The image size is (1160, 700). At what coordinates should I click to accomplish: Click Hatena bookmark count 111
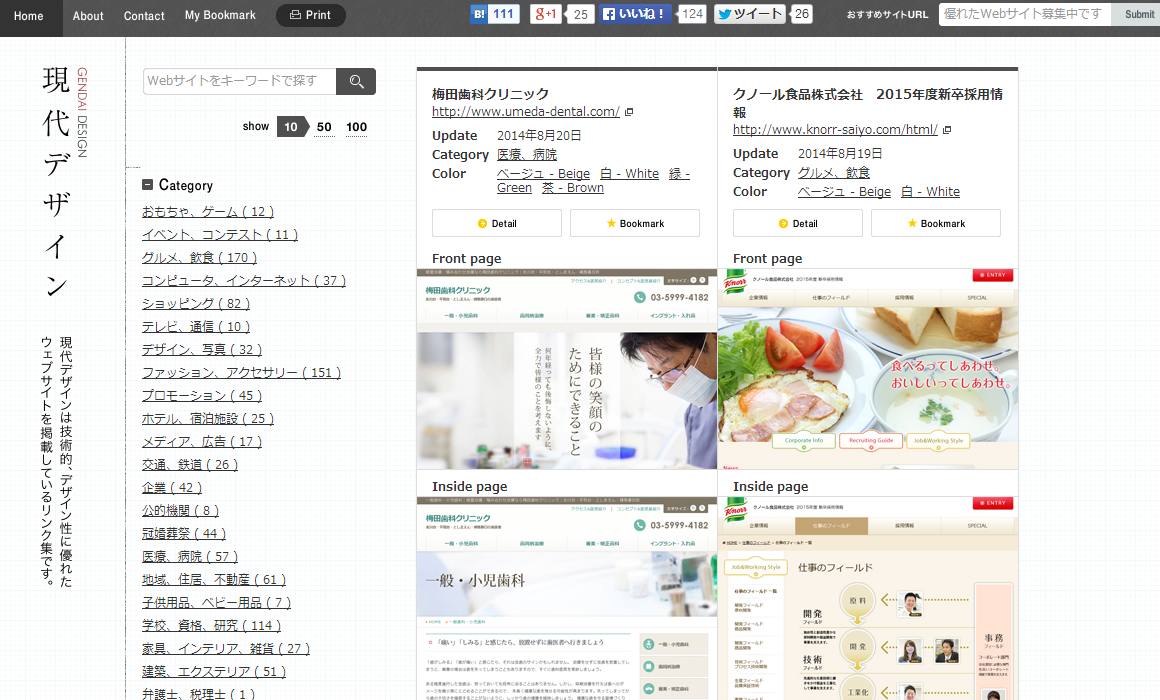point(504,14)
